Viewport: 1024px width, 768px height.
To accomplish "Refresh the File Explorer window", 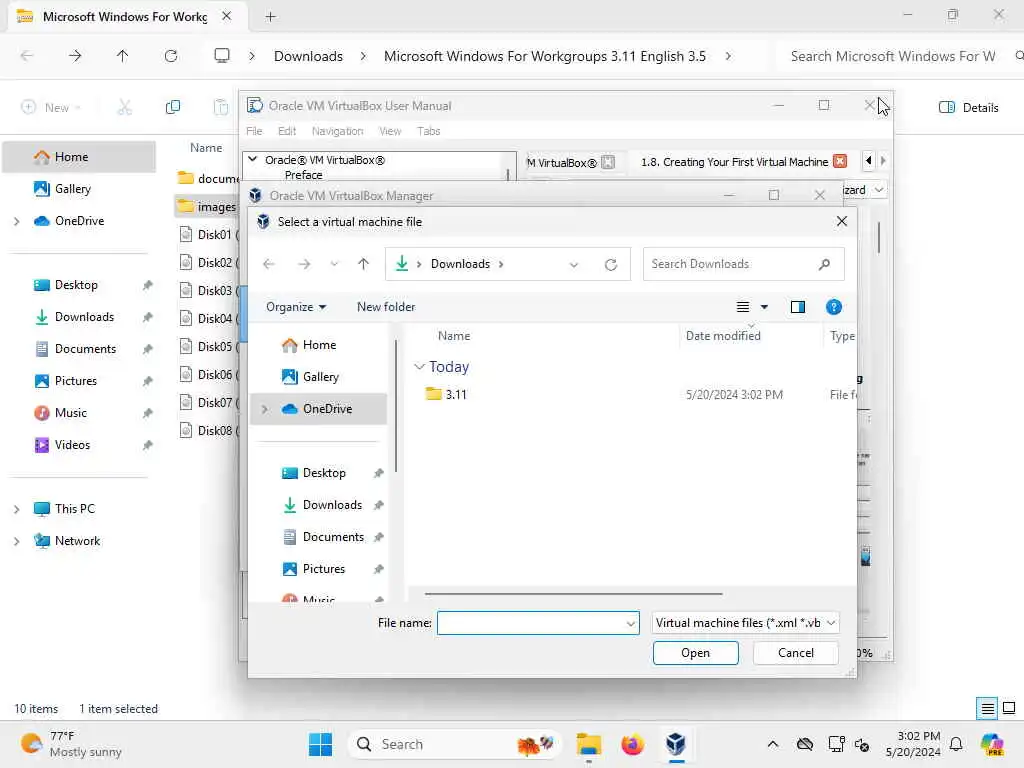I will point(171,56).
